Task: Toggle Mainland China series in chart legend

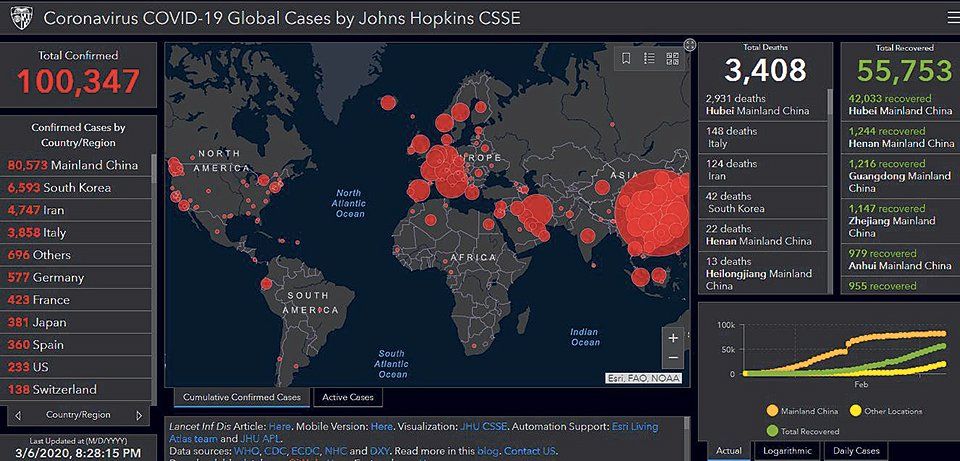Action: pos(803,411)
